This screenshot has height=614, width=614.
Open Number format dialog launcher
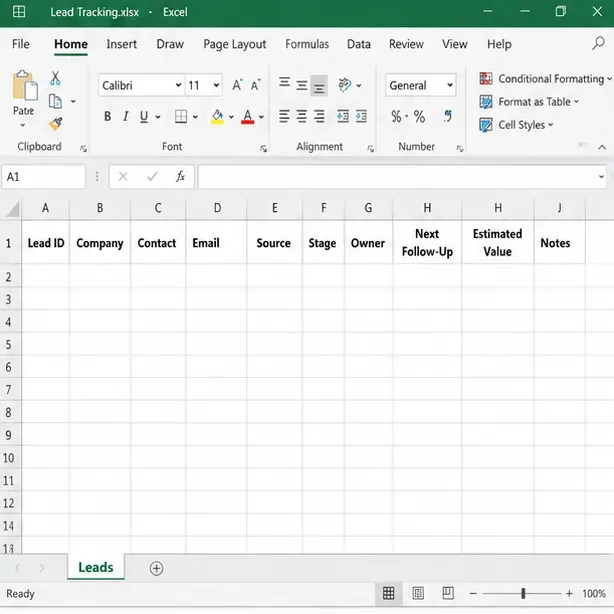click(x=460, y=148)
